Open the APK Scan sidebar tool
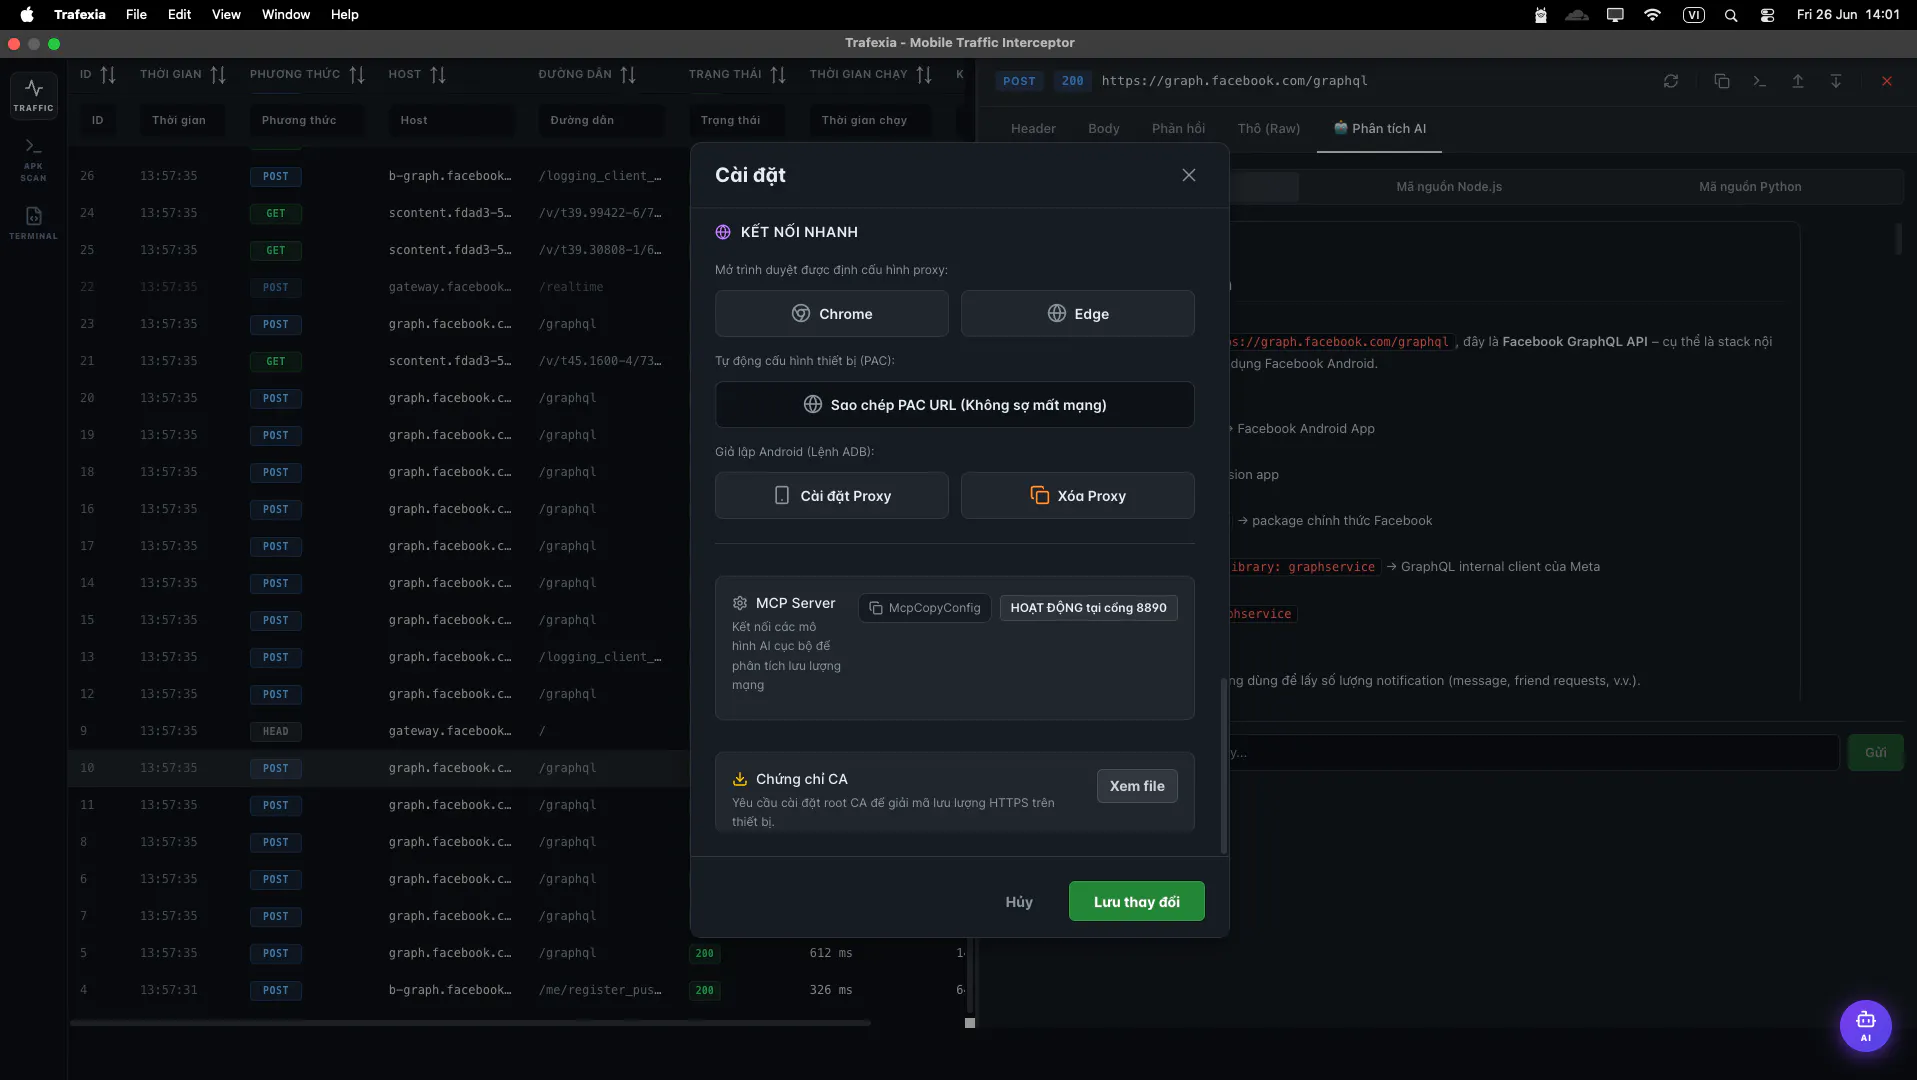This screenshot has height=1080, width=1917. (x=33, y=160)
